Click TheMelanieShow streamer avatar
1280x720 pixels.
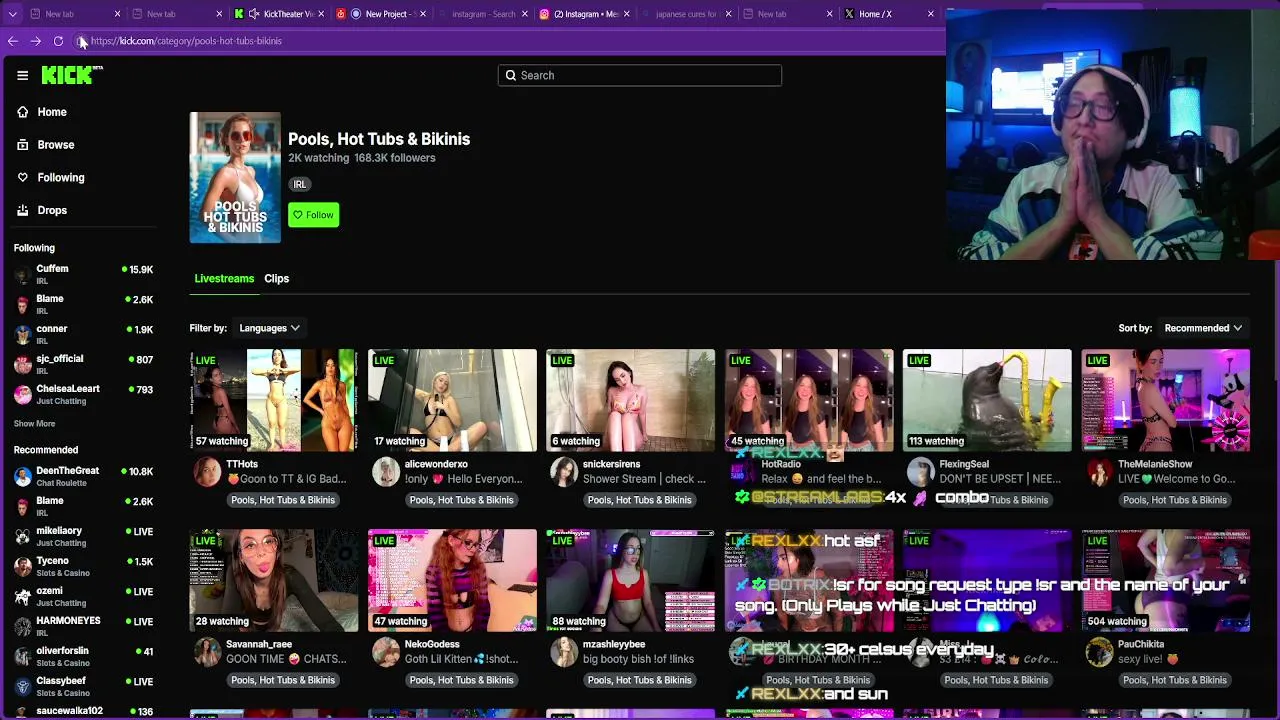click(x=1098, y=472)
